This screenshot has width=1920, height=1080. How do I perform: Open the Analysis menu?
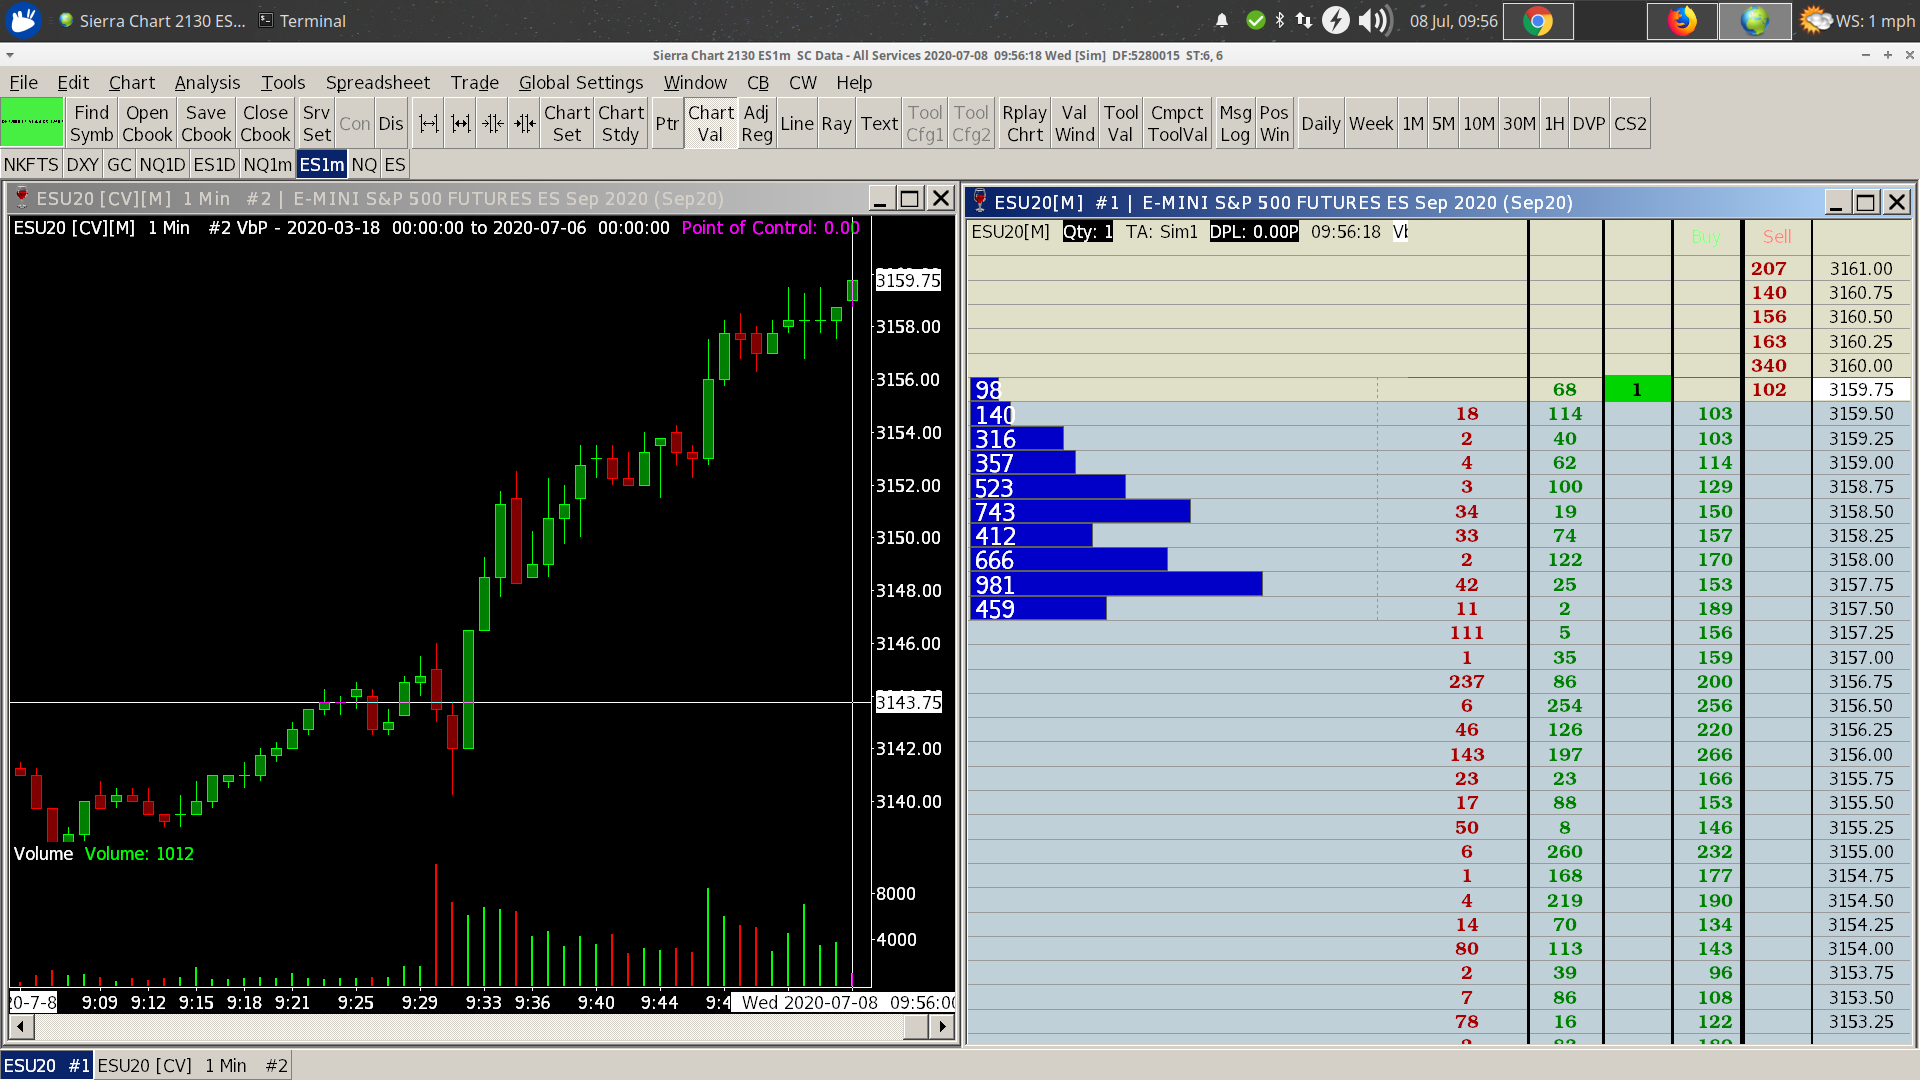(x=207, y=82)
